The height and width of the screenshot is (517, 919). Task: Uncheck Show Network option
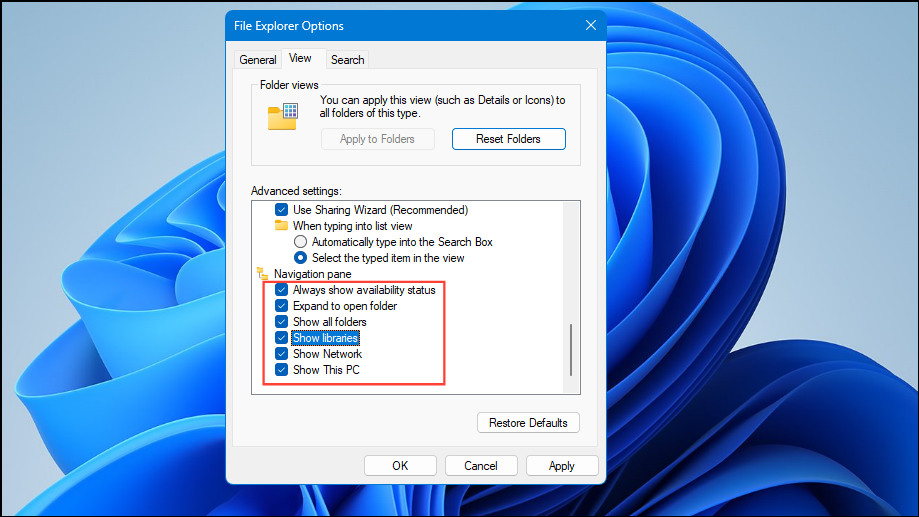click(x=281, y=354)
